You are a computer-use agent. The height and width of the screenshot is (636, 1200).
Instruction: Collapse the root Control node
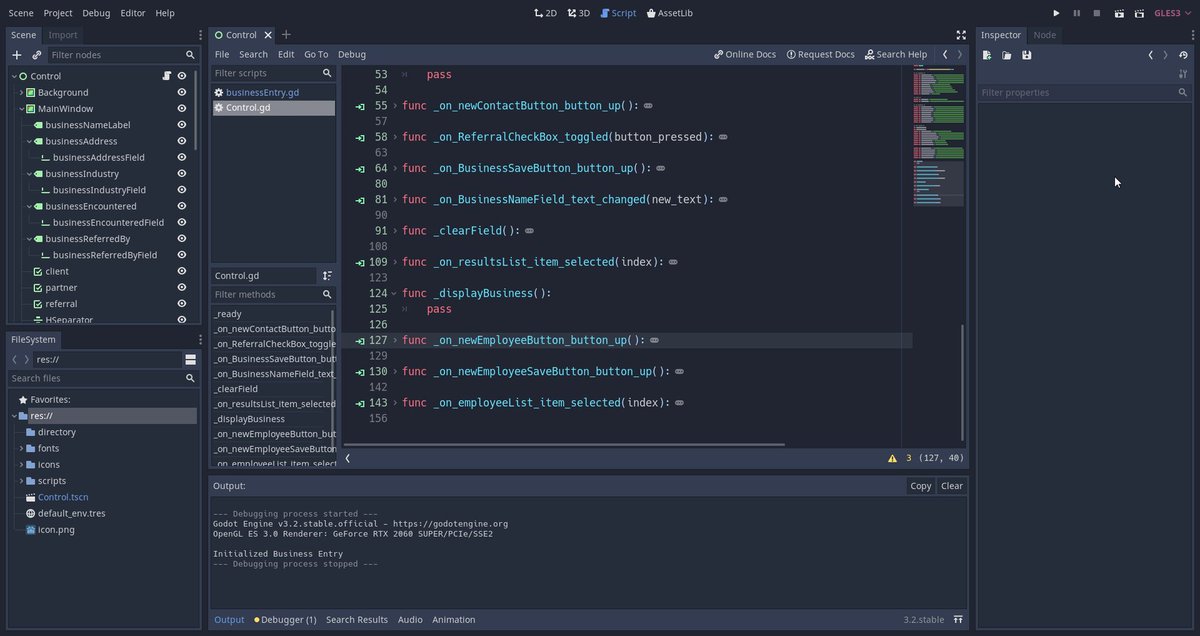click(14, 76)
